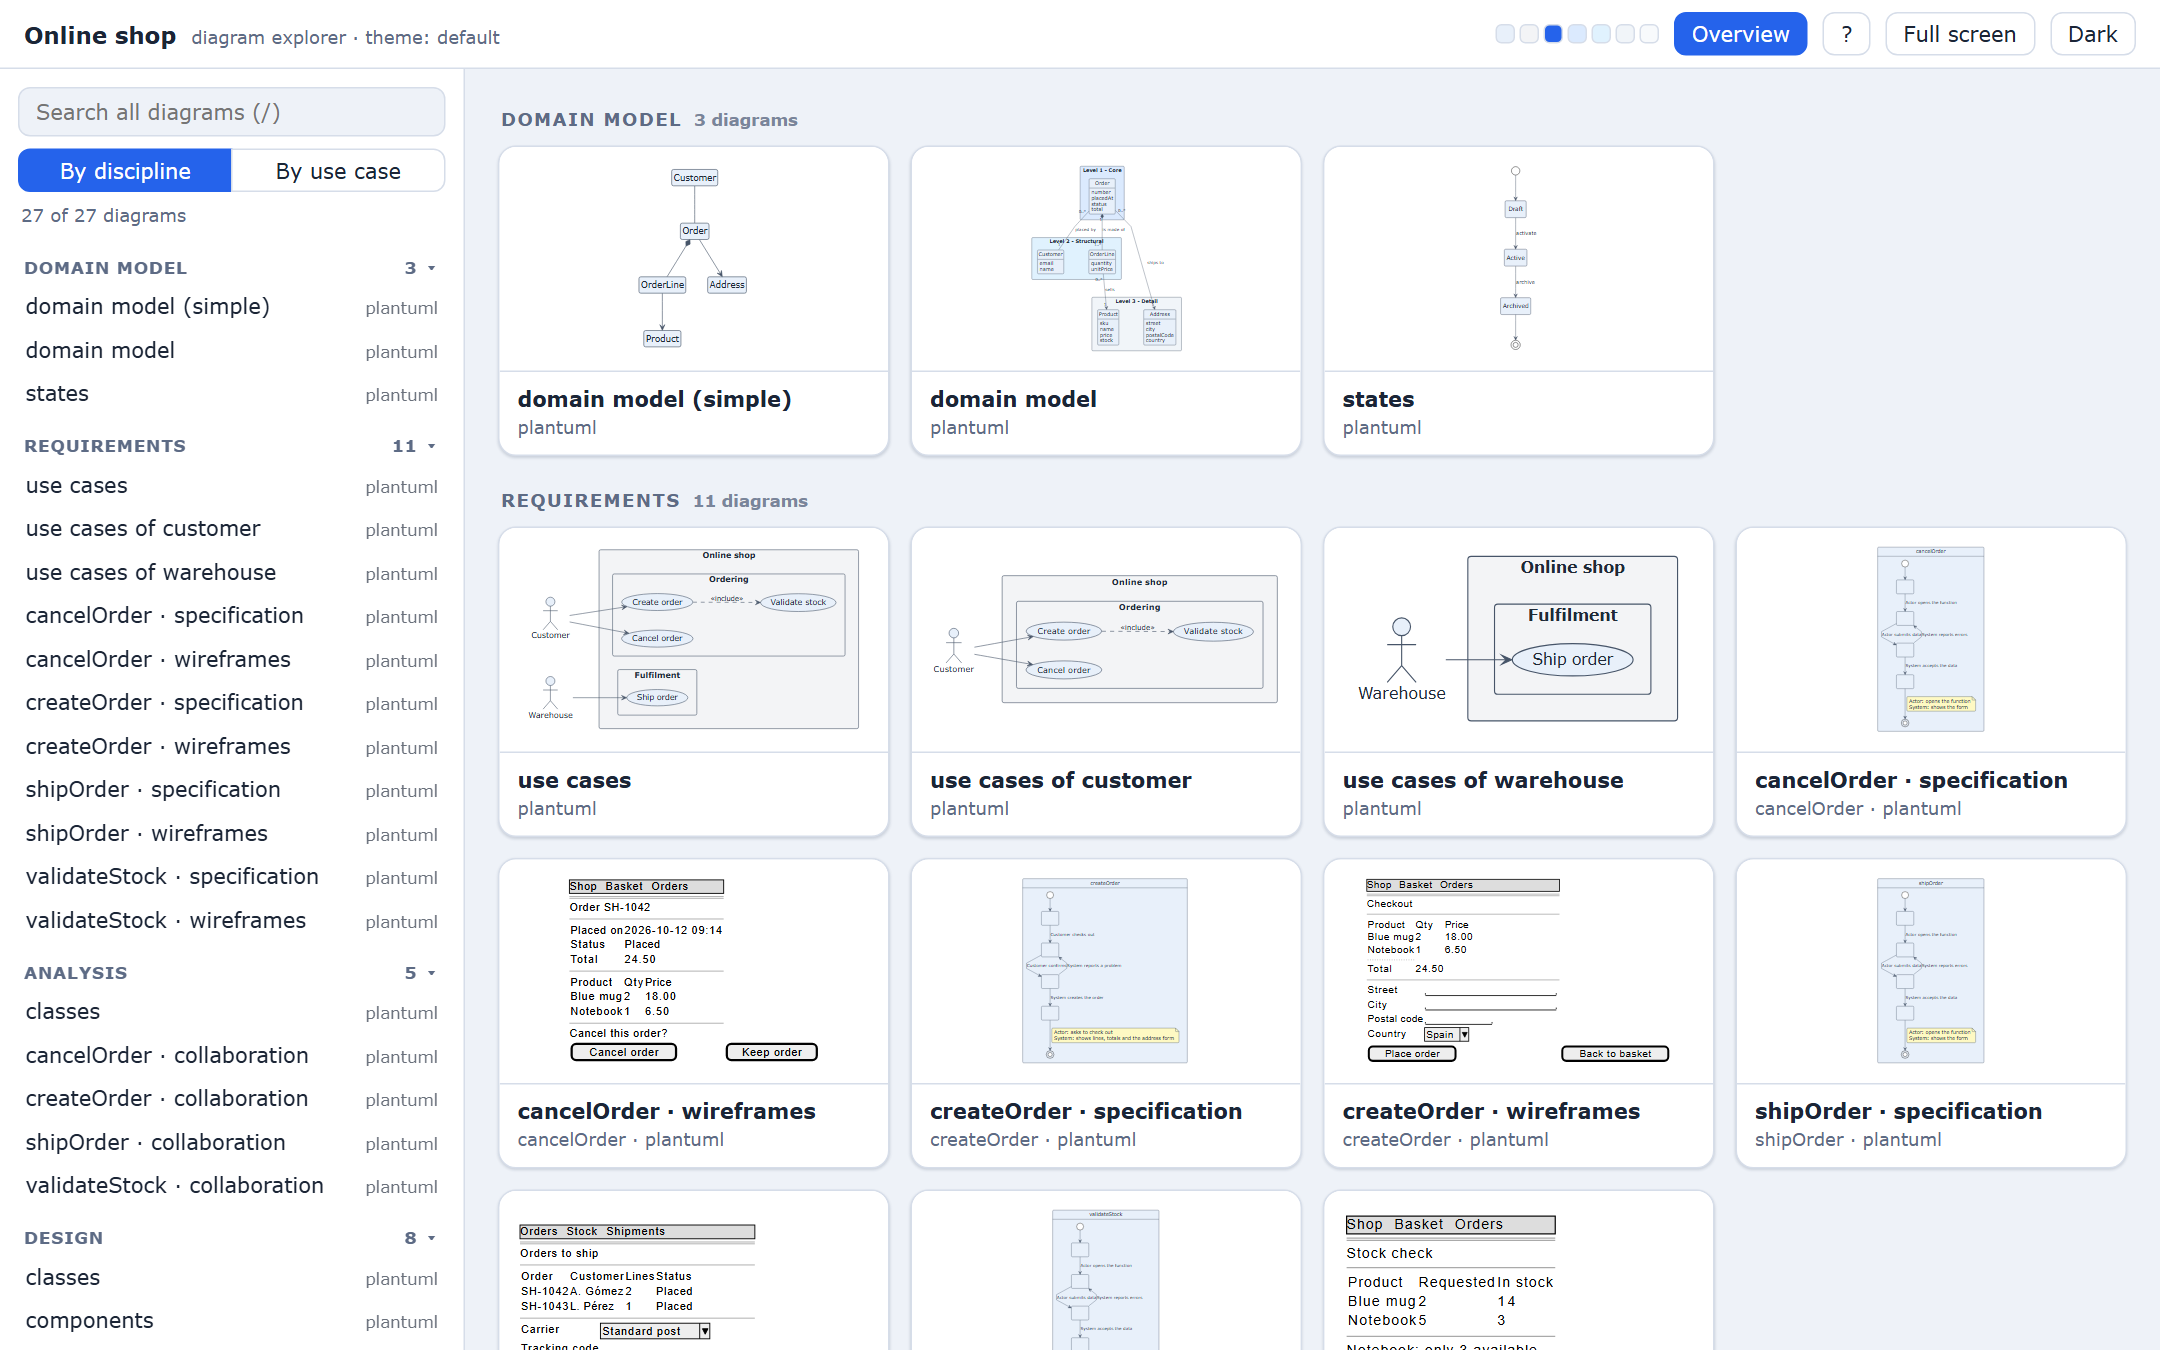Collapse the DOMAIN MODEL sidebar section
Screen dimensions: 2160x1350
pos(232,268)
